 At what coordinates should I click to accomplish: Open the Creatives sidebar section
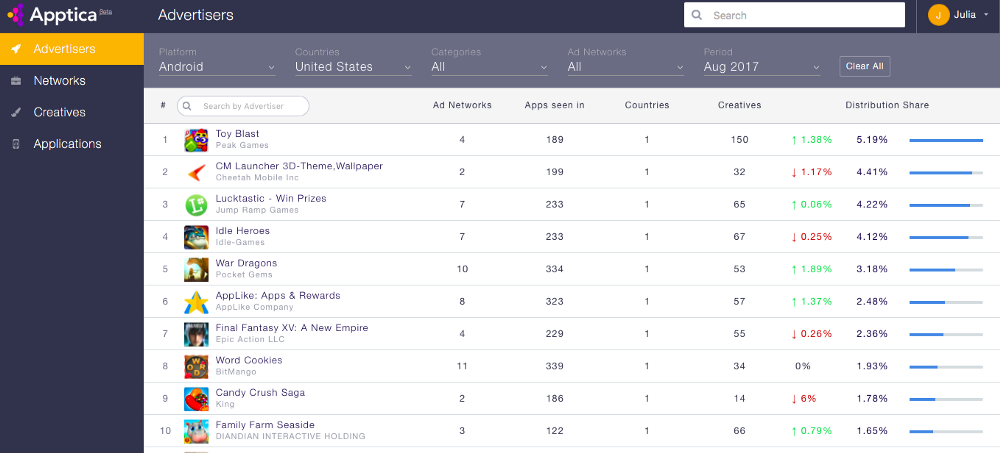[72, 112]
